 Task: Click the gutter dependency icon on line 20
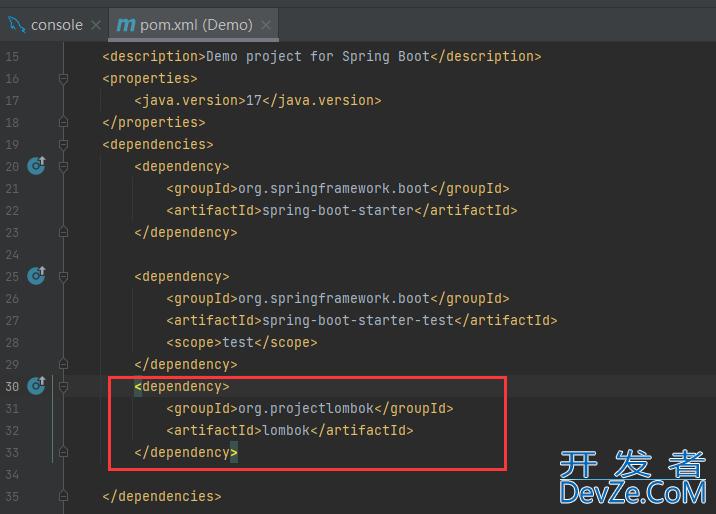[x=37, y=166]
